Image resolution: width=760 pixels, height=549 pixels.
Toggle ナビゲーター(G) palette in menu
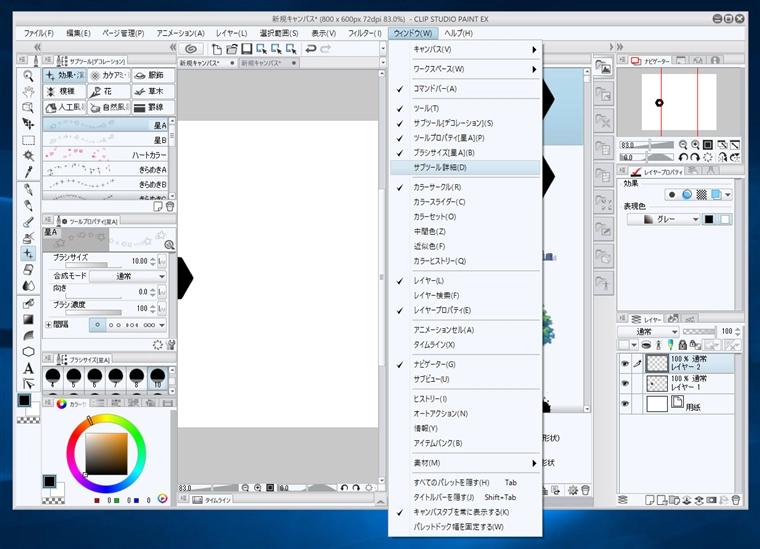465,364
